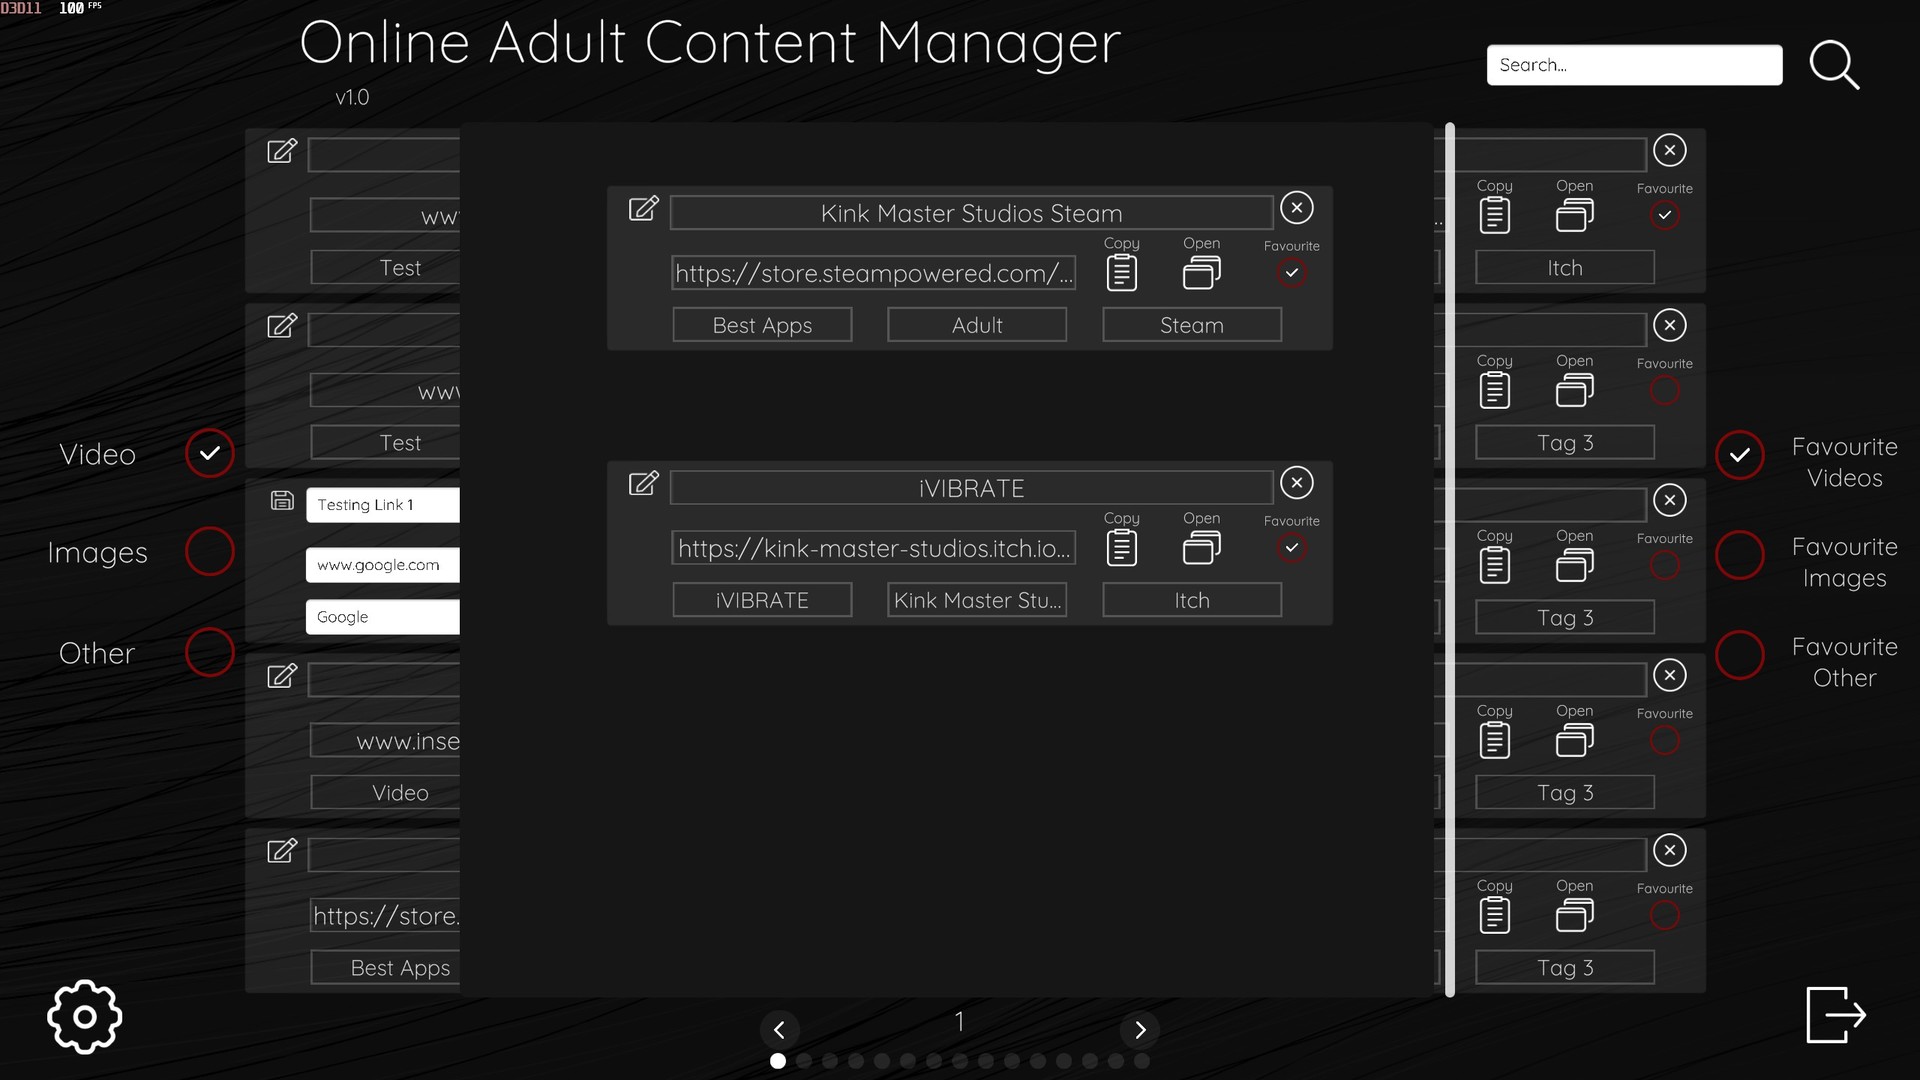Copy the iVIBRATE link to clipboard
1920x1080 pixels.
(x=1121, y=546)
